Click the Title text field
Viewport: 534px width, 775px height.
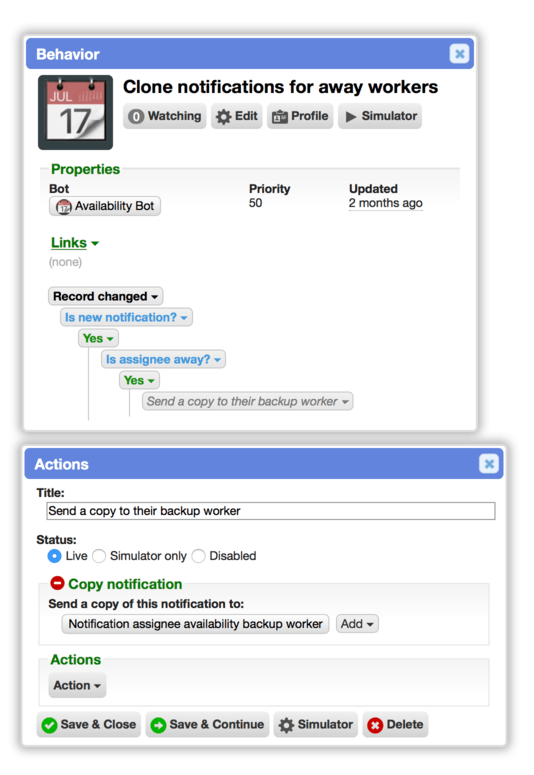pyautogui.click(x=270, y=511)
